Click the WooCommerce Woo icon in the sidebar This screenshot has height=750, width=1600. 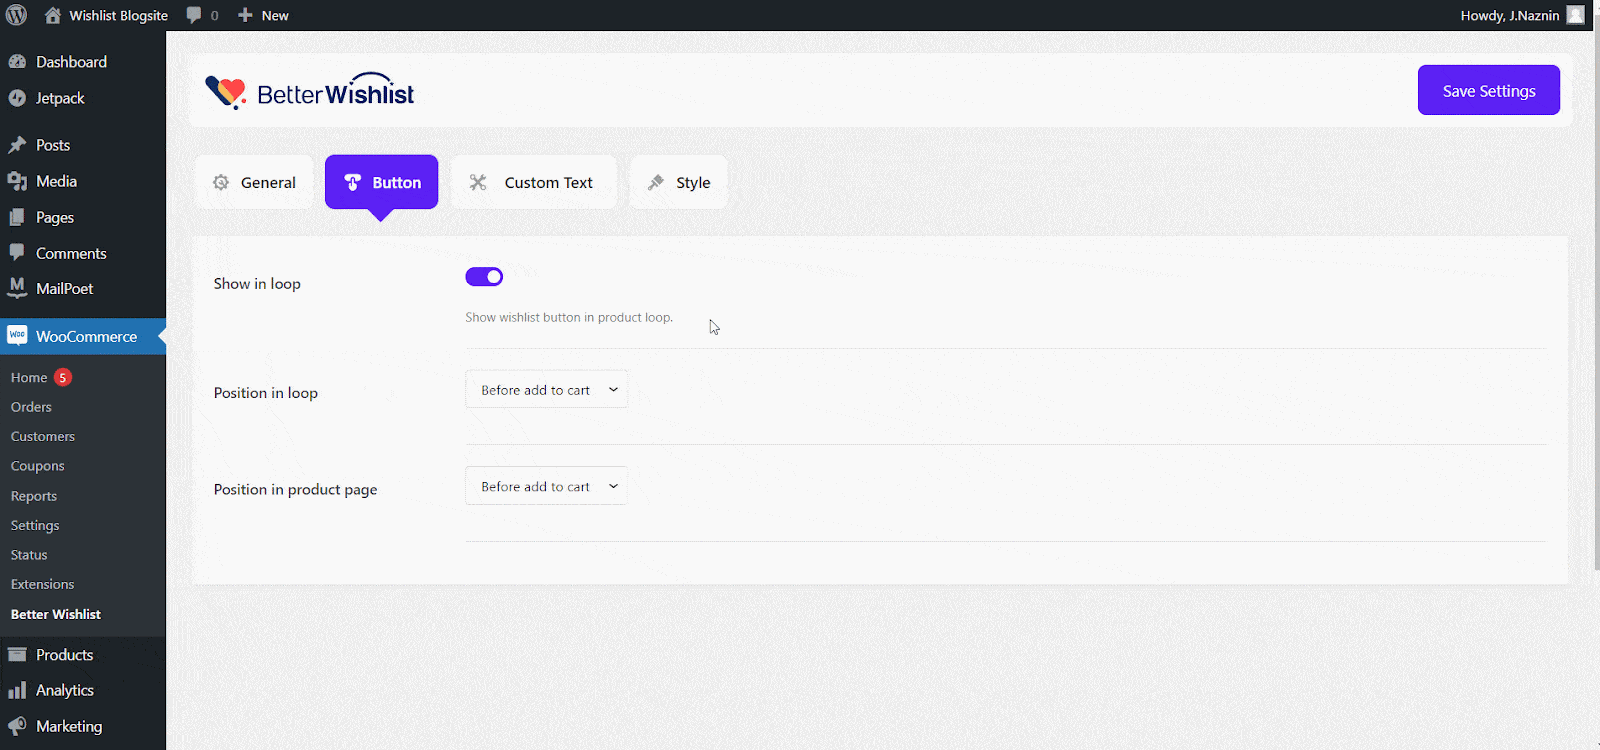click(x=17, y=336)
